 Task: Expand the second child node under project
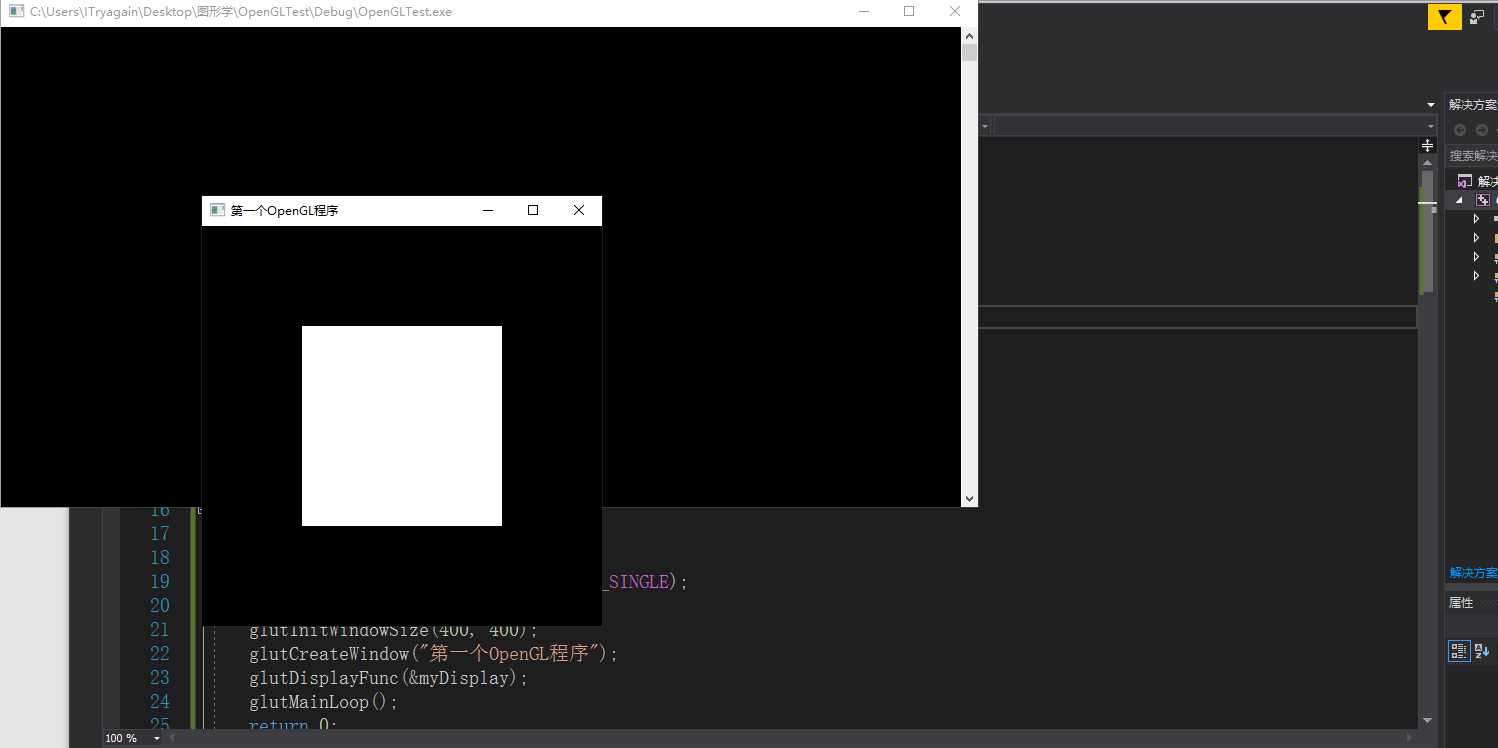(x=1476, y=238)
